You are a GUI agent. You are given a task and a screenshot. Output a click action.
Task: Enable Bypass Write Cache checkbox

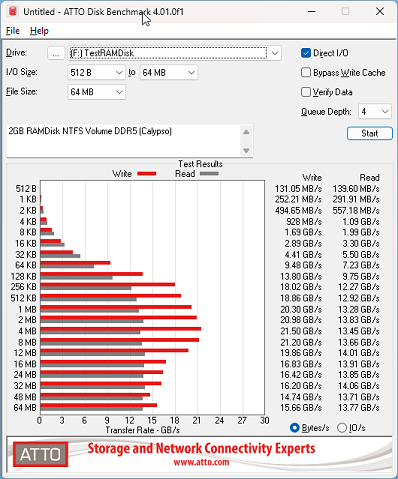tap(306, 72)
